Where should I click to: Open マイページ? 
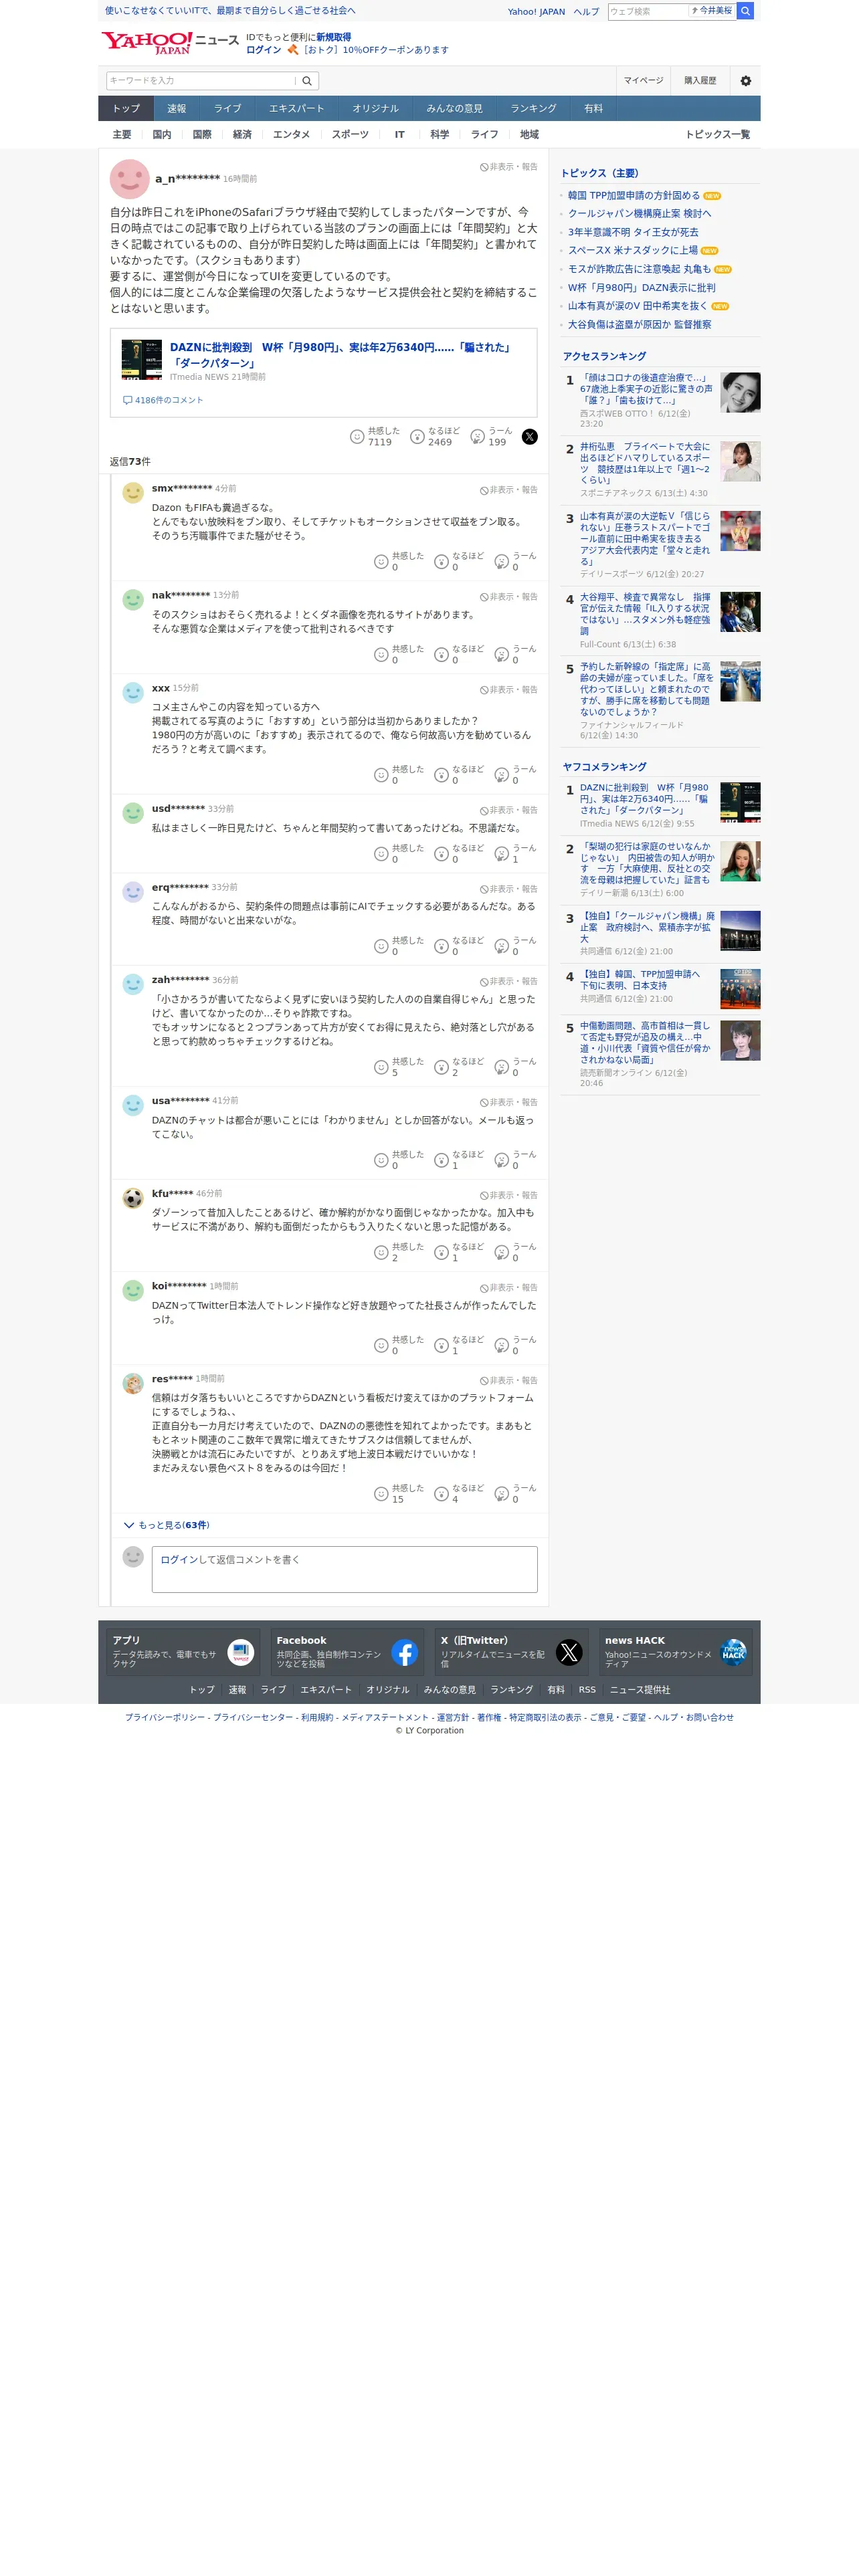point(643,81)
